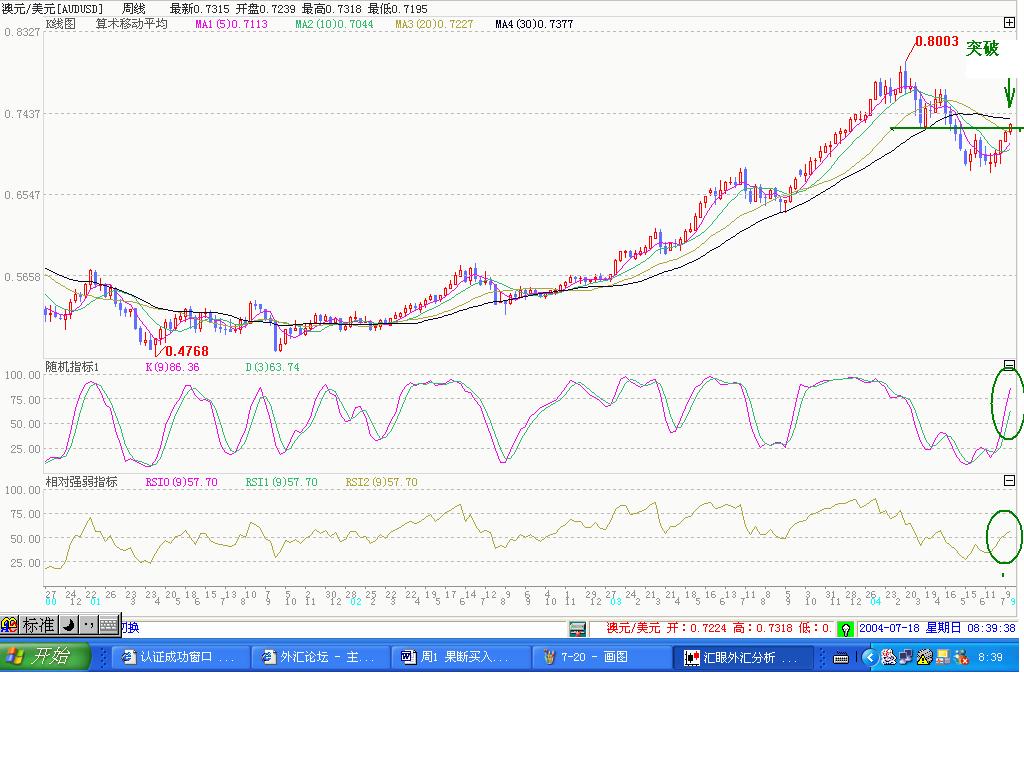This screenshot has height=768, width=1024.
Task: Switch to 认证成功窗口 taskbar window
Action: pyautogui.click(x=181, y=657)
